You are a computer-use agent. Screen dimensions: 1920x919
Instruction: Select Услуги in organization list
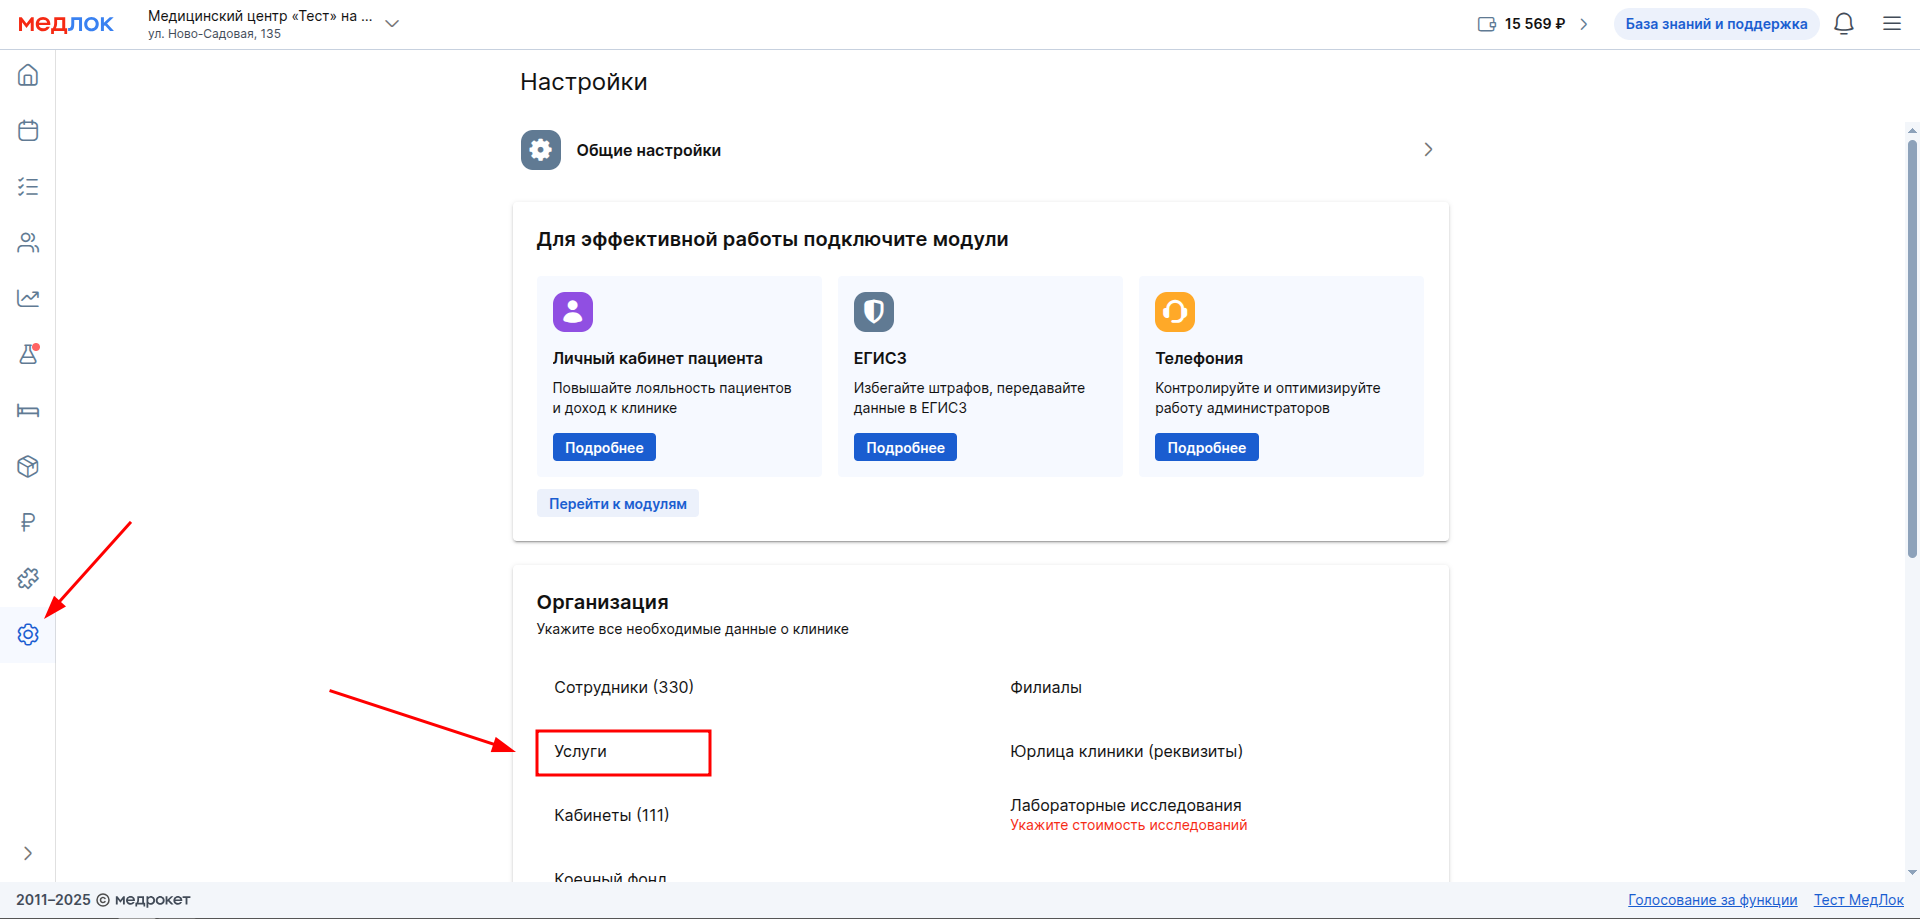581,752
